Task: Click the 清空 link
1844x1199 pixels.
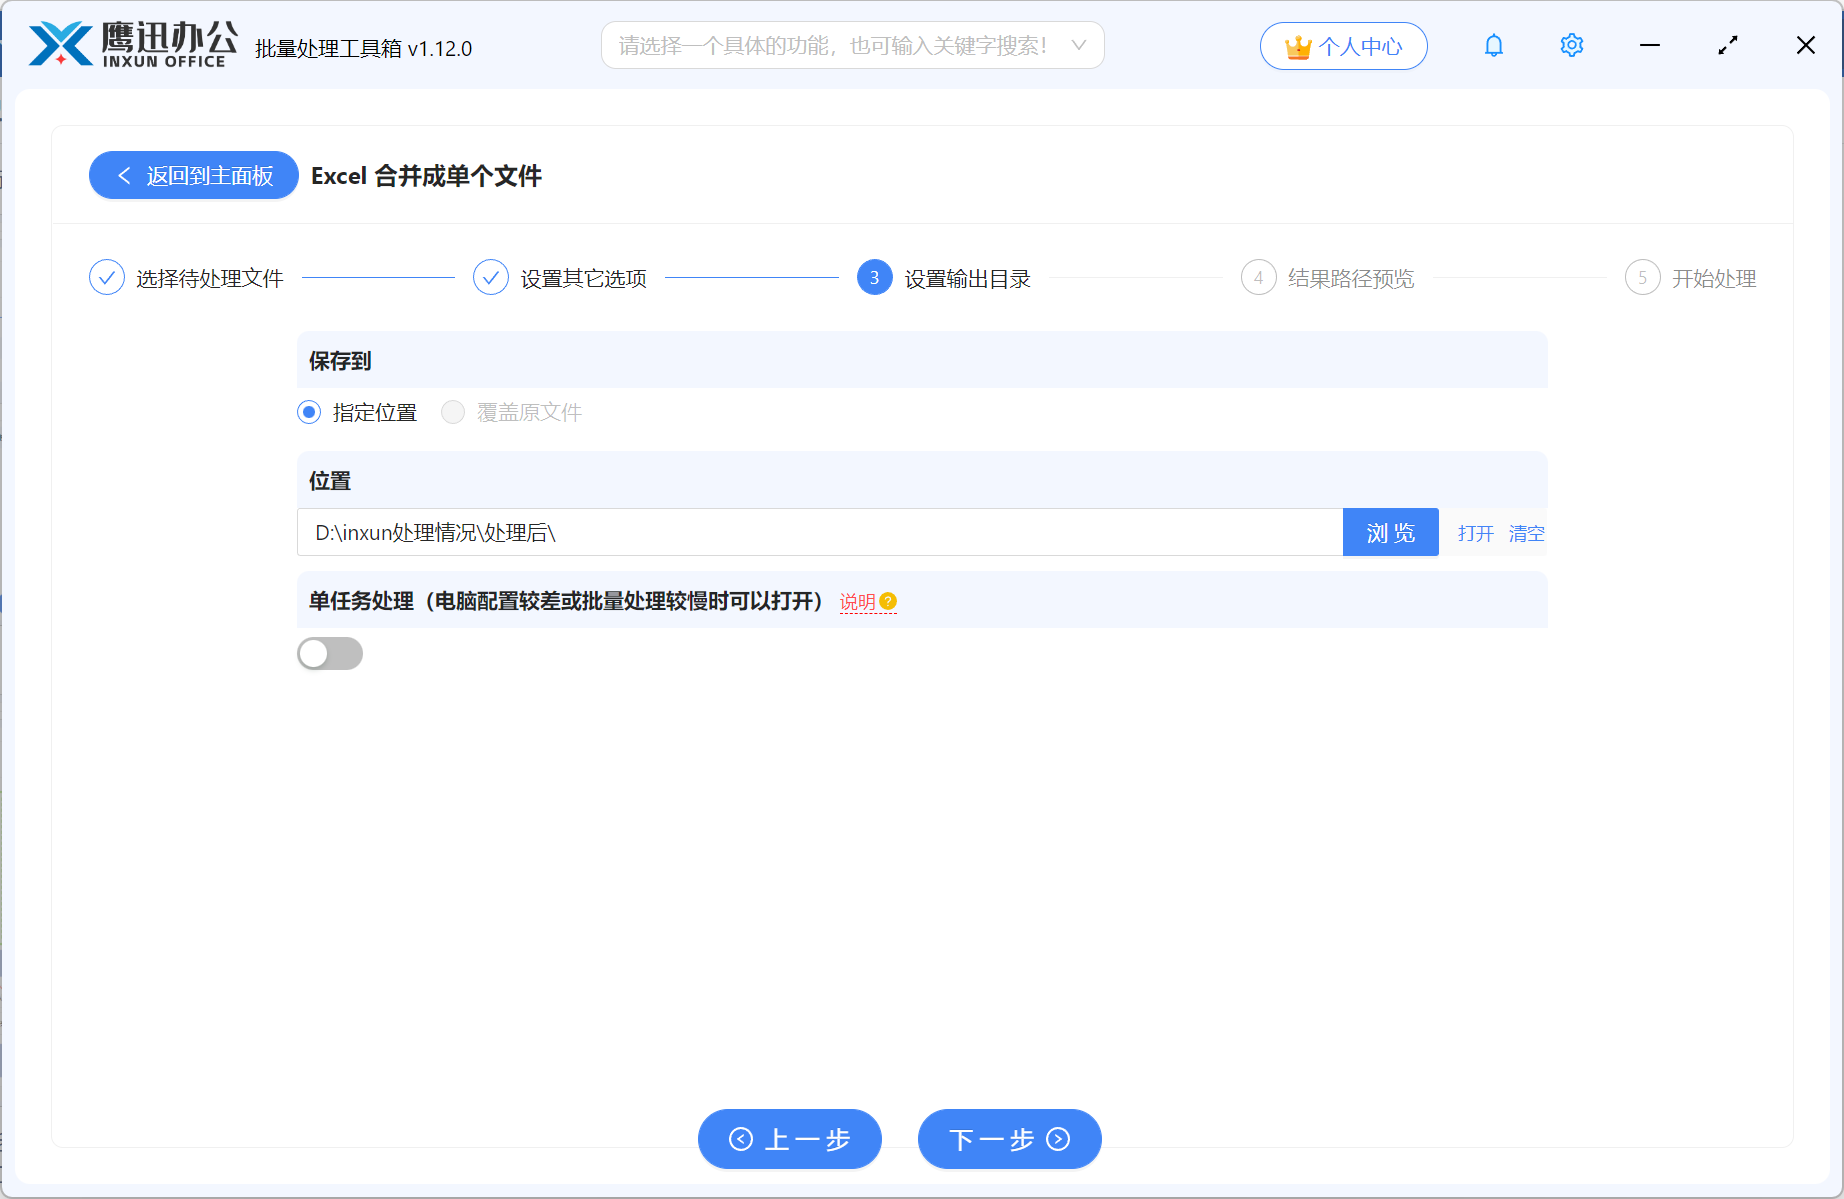Action: point(1525,533)
